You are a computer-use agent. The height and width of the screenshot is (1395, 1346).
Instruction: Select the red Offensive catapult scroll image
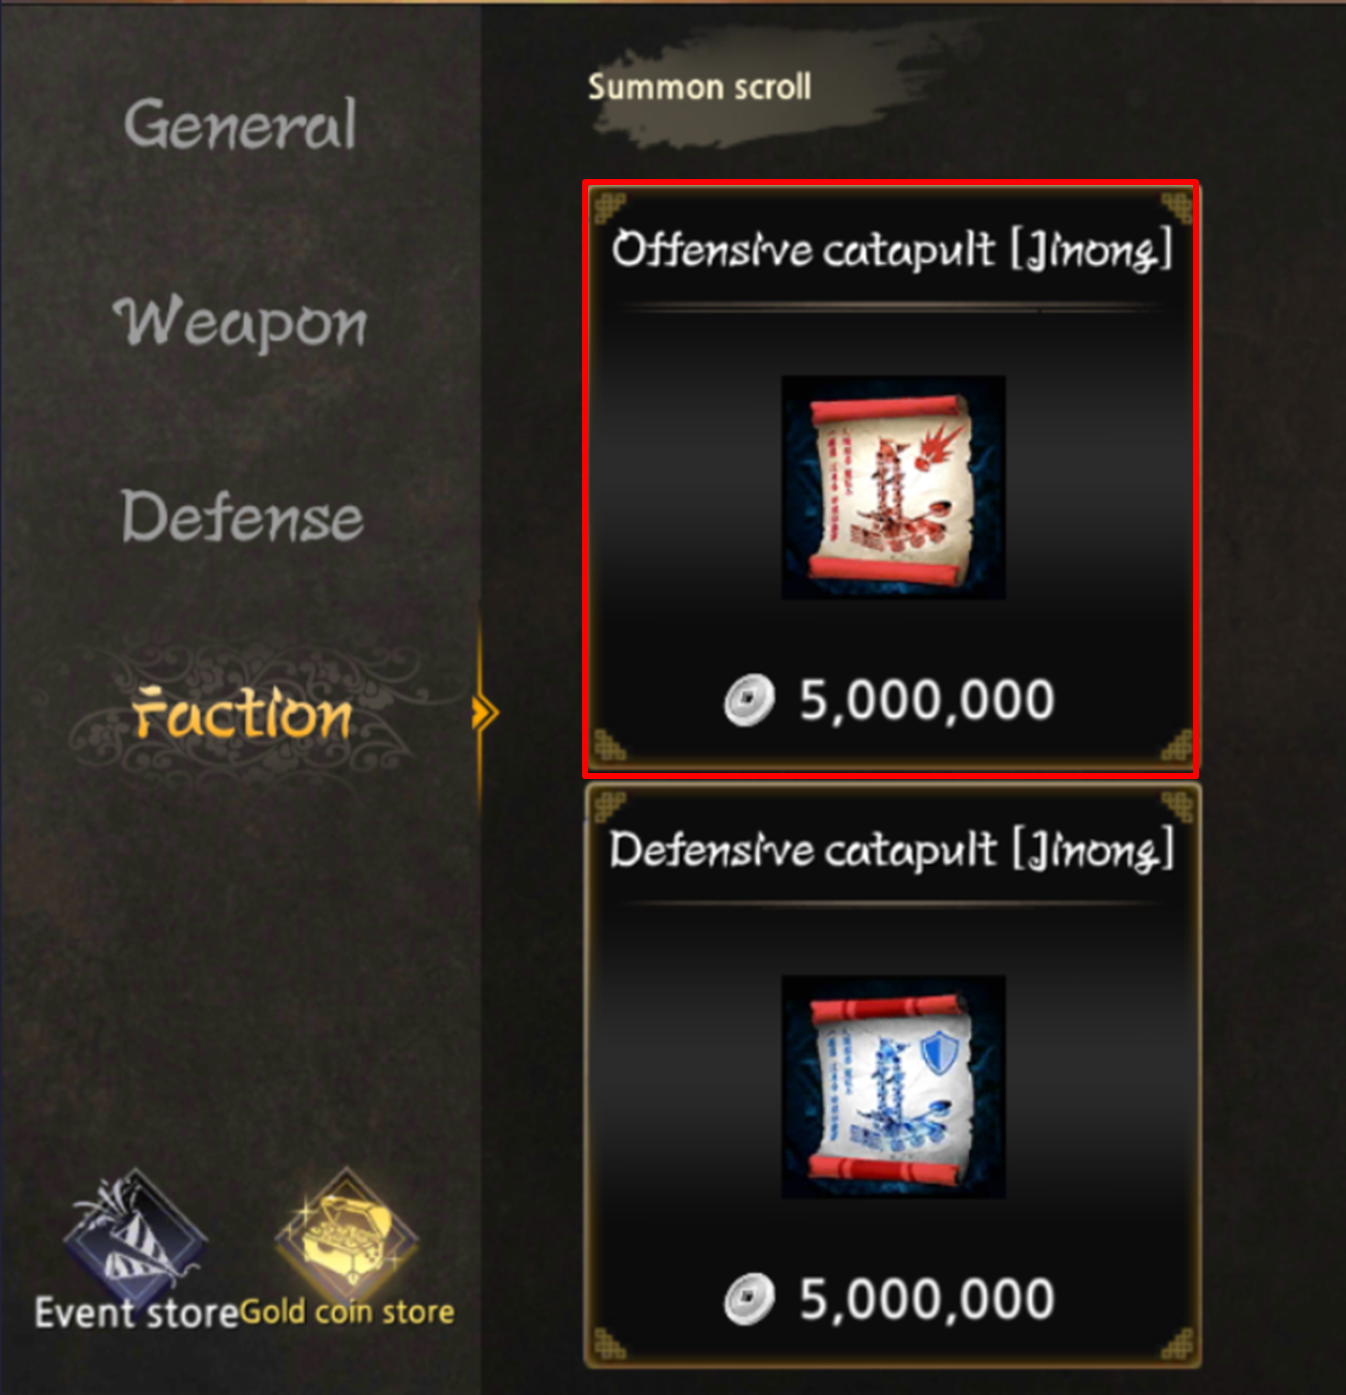pos(893,487)
